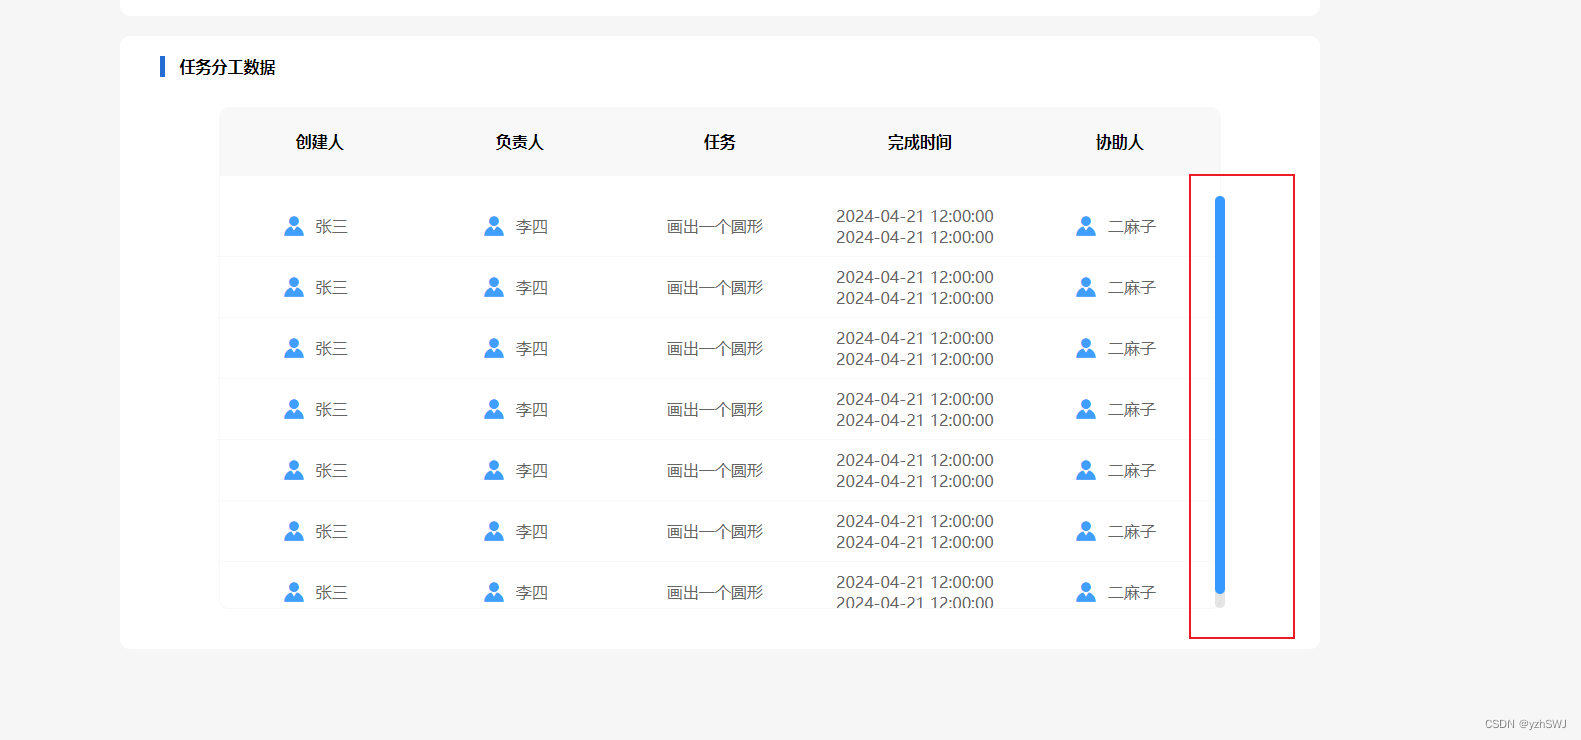
Task: Select the 完成时间 column header
Action: [x=920, y=142]
